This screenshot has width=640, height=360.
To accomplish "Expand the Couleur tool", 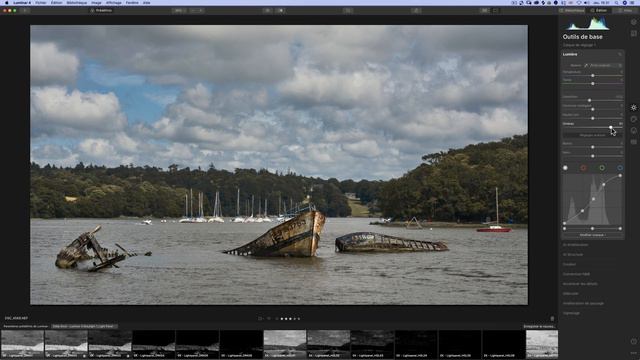I will click(569, 264).
